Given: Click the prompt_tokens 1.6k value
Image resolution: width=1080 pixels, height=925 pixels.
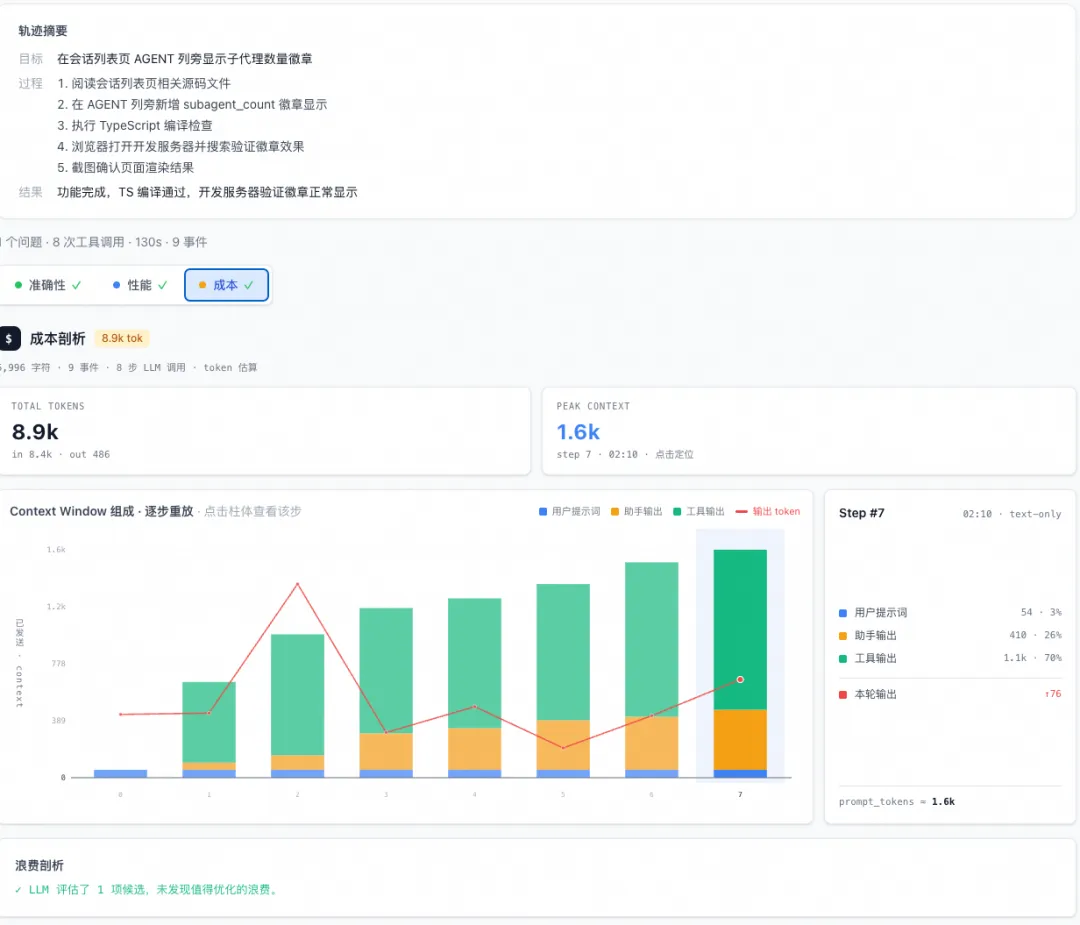Looking at the screenshot, I should pos(943,802).
